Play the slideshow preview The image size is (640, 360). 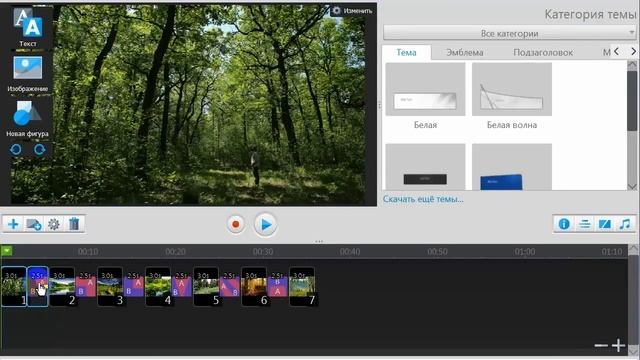click(265, 224)
